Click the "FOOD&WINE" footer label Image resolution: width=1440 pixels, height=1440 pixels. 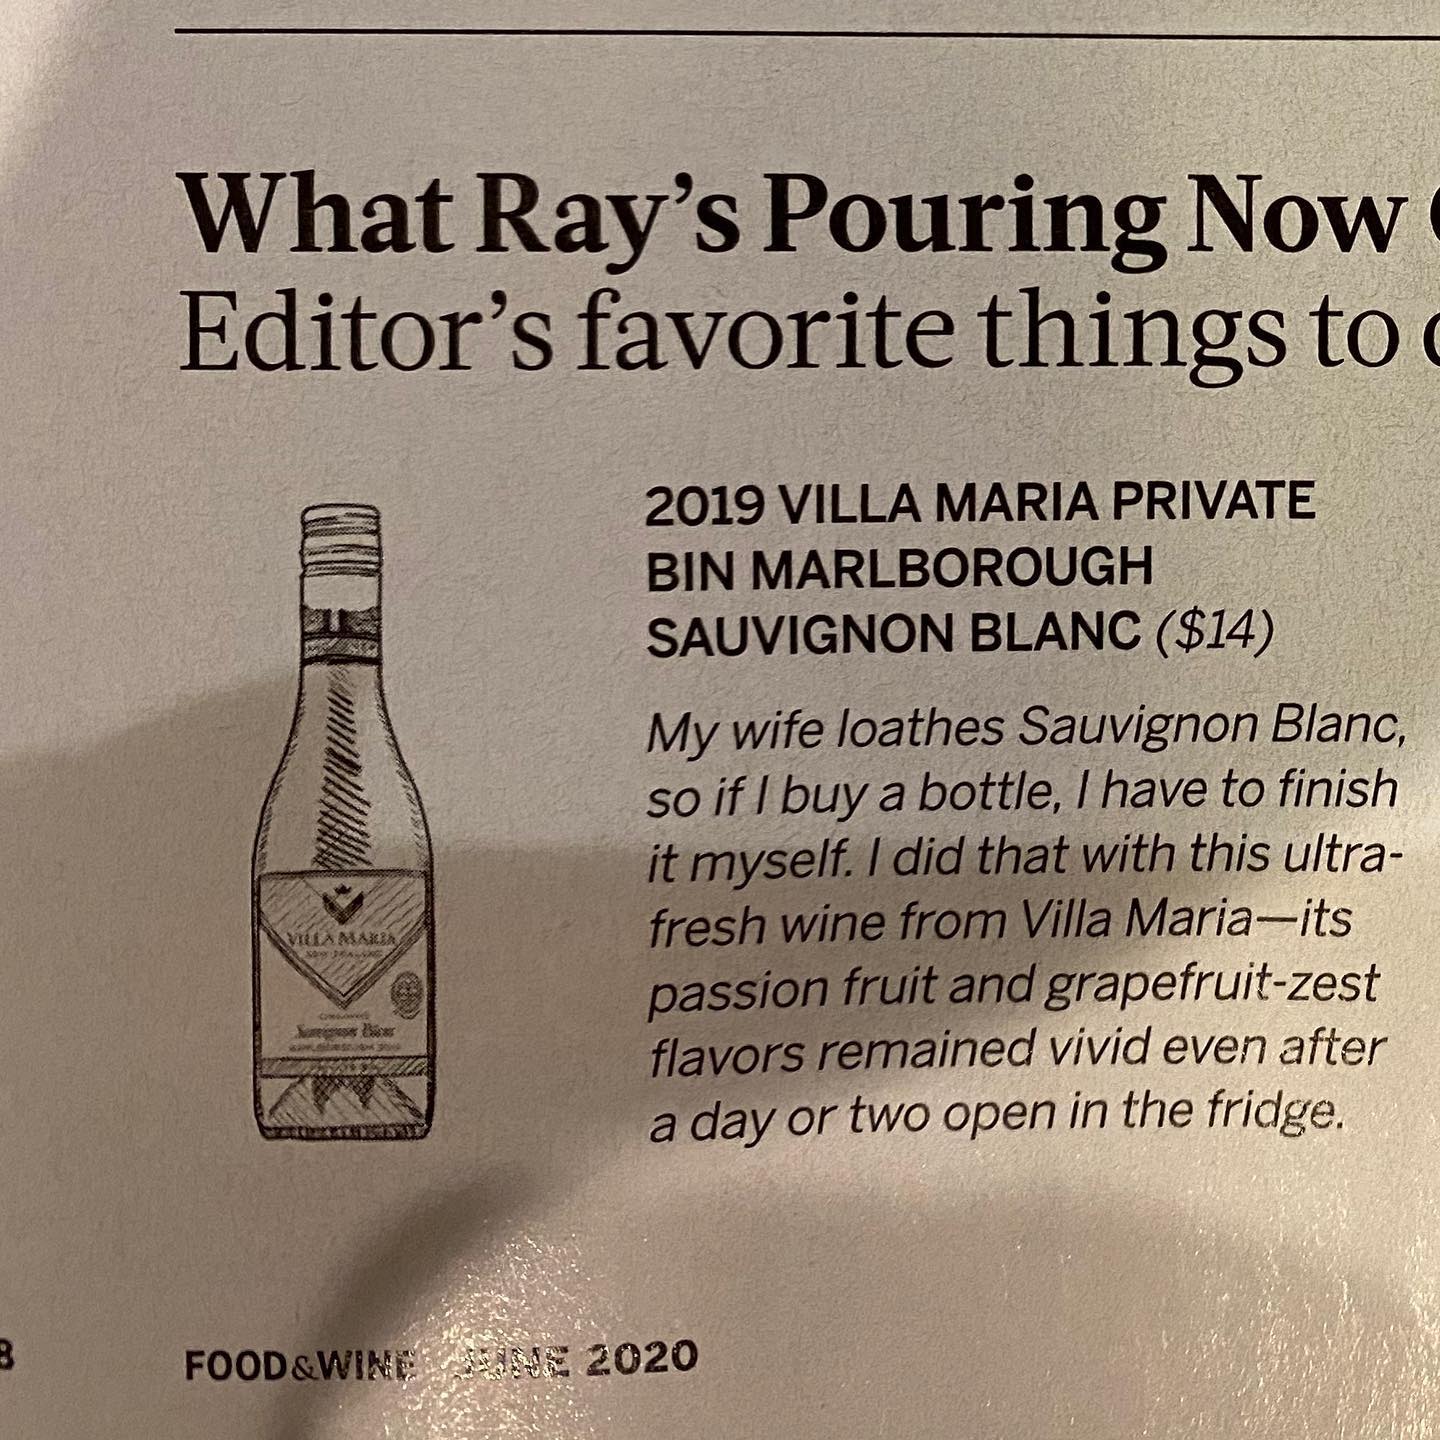click(300, 1364)
